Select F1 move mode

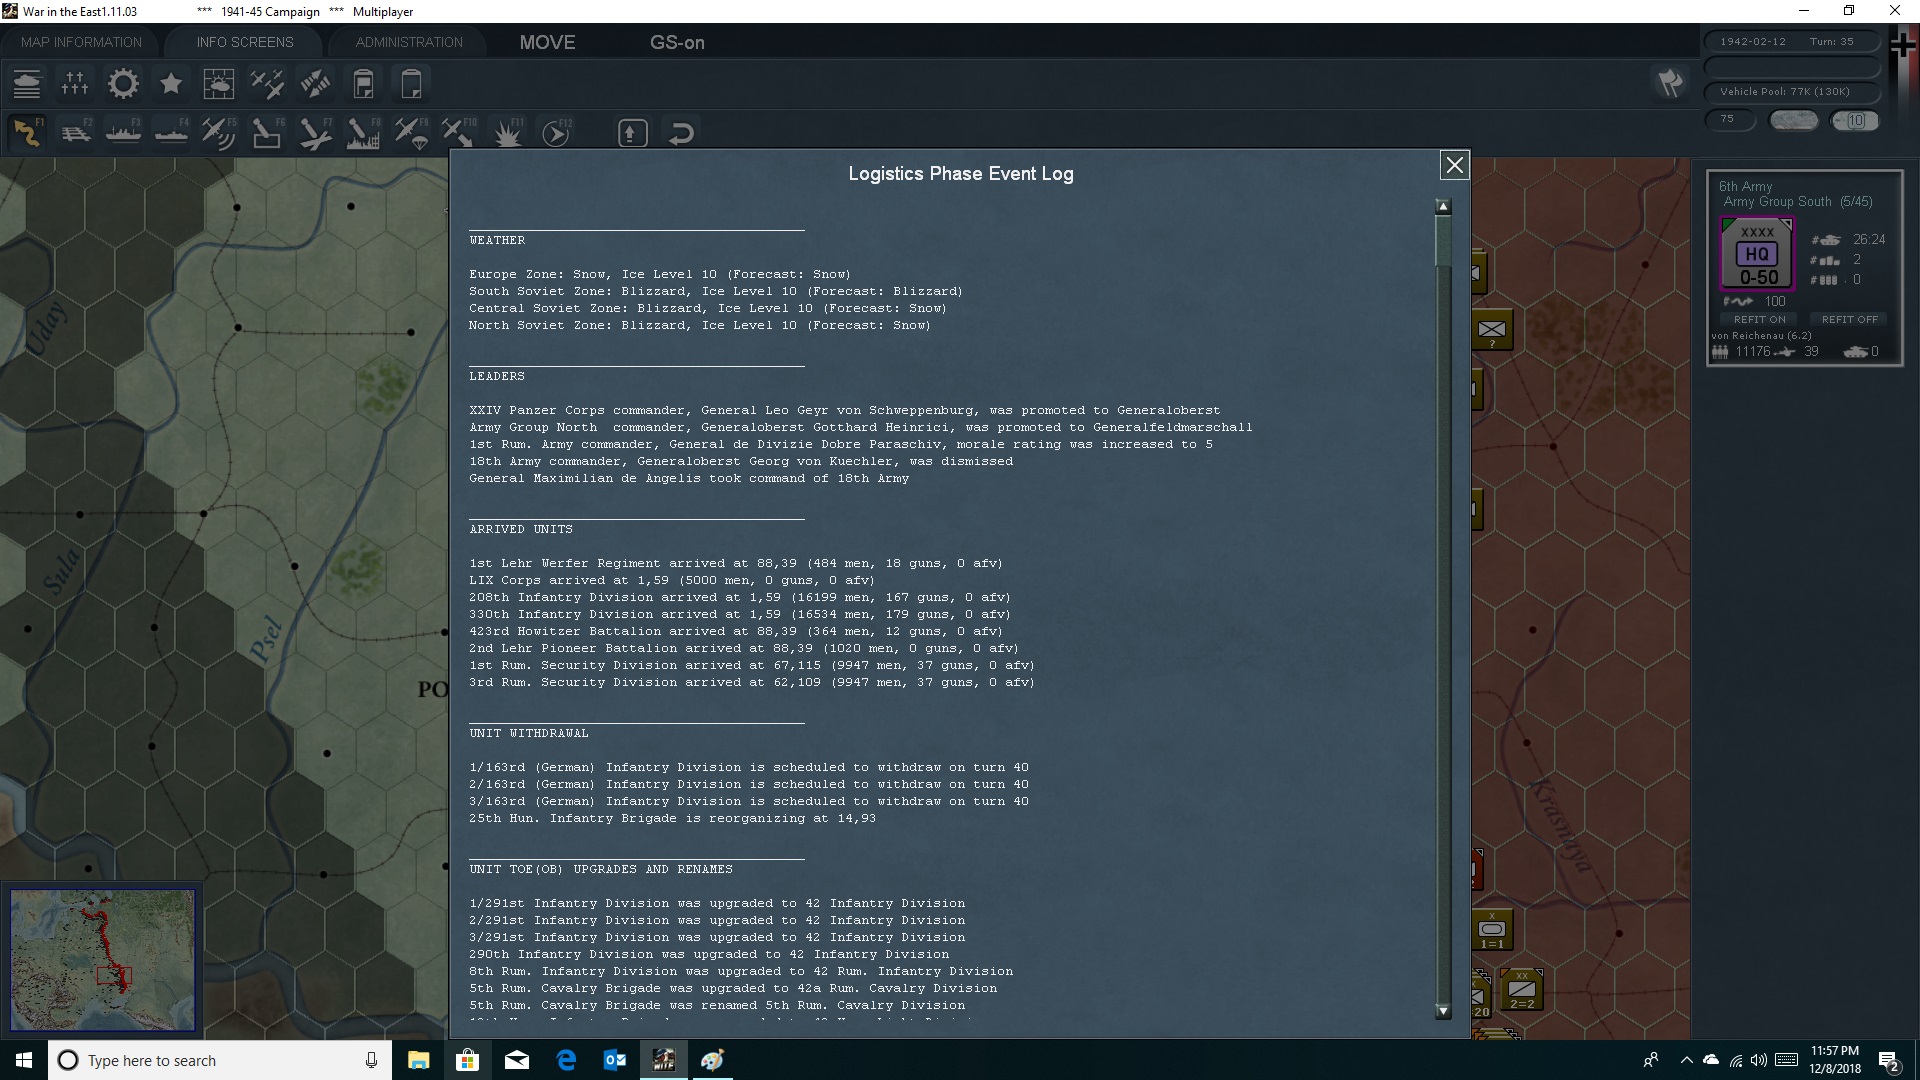[x=27, y=133]
